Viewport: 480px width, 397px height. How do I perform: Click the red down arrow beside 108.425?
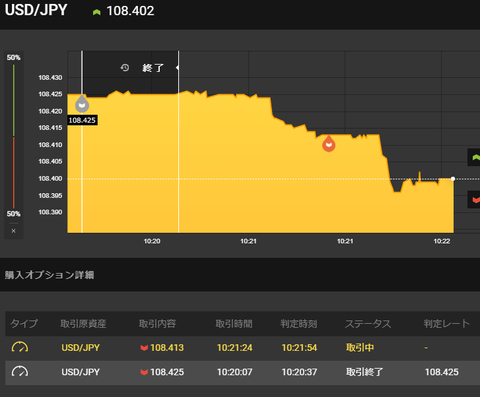(x=144, y=372)
